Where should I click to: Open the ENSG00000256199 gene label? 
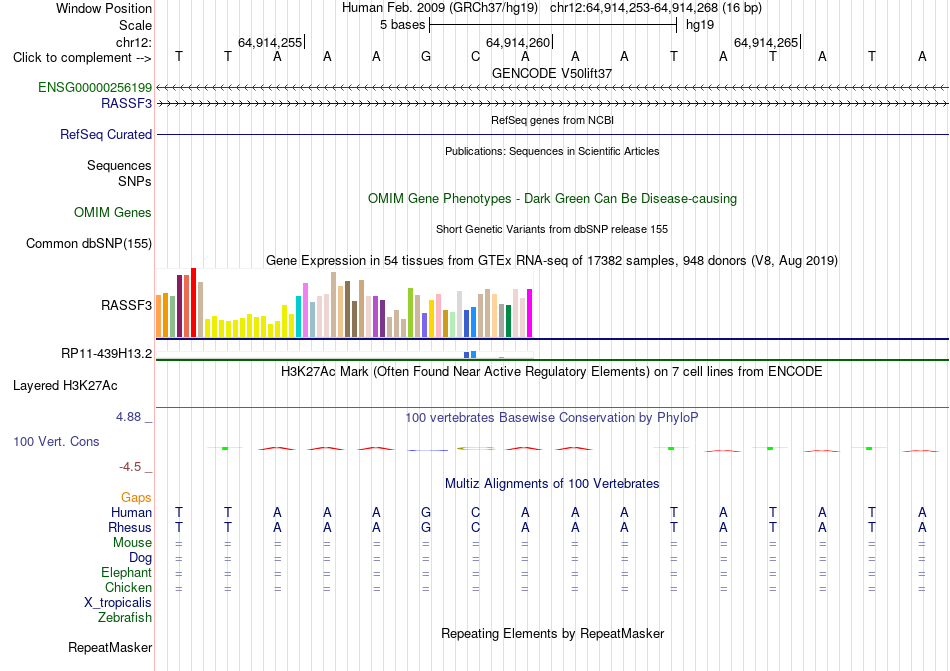95,87
